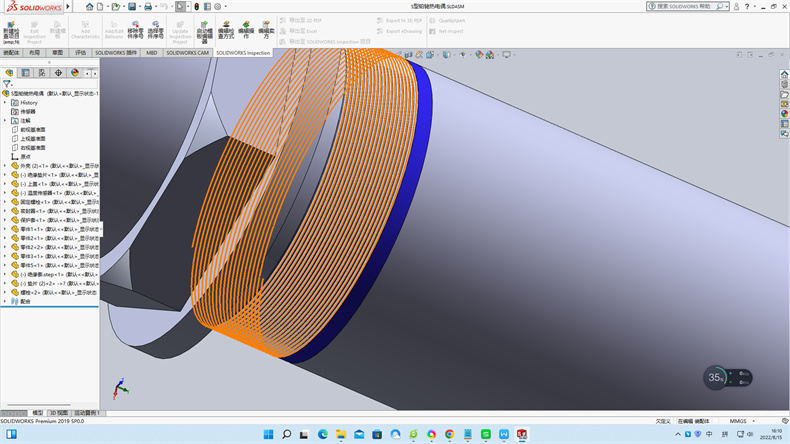
Task: Switch to the MBD ribbon tab
Action: click(151, 52)
